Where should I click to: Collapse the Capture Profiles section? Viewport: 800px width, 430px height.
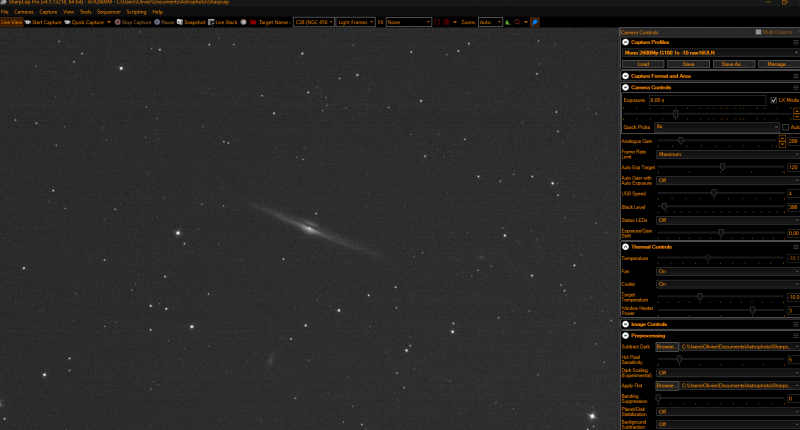(x=626, y=42)
